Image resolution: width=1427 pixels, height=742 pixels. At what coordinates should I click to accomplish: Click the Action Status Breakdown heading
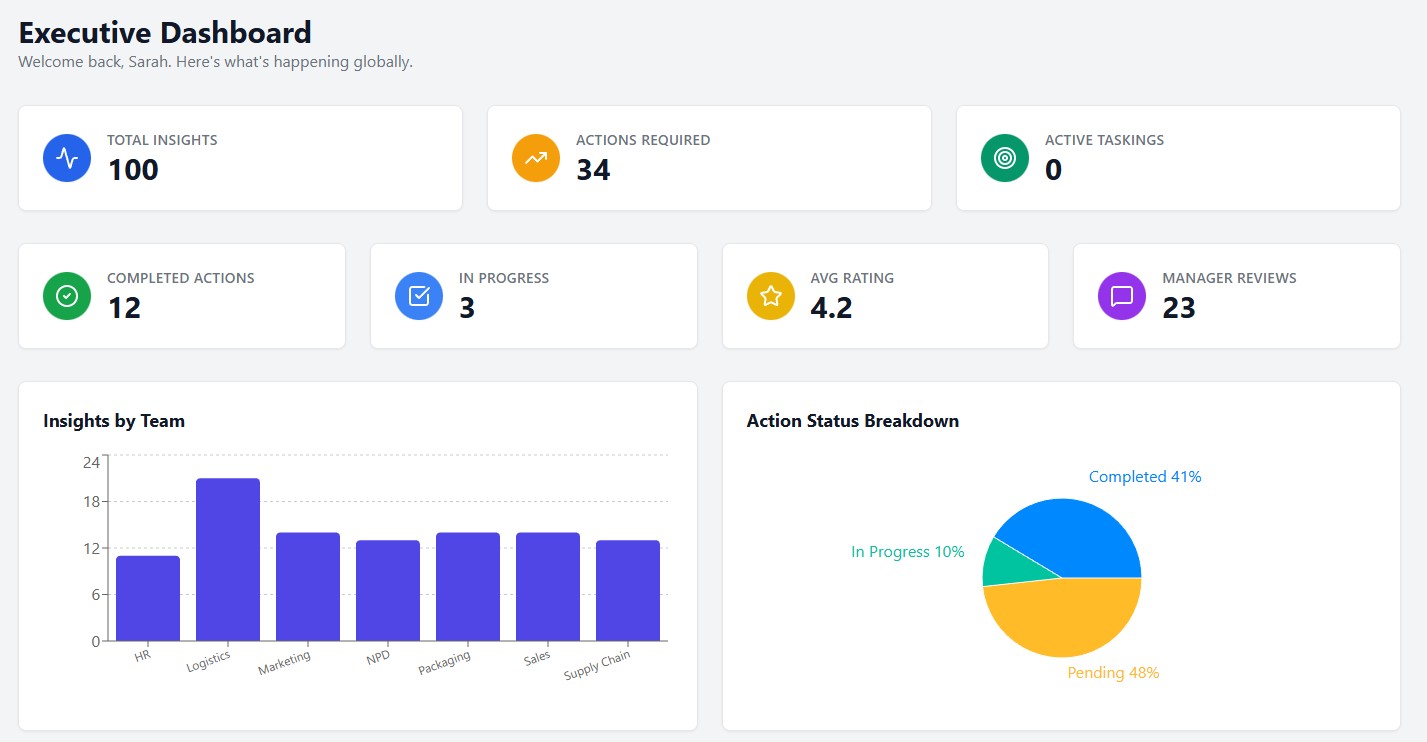click(852, 421)
